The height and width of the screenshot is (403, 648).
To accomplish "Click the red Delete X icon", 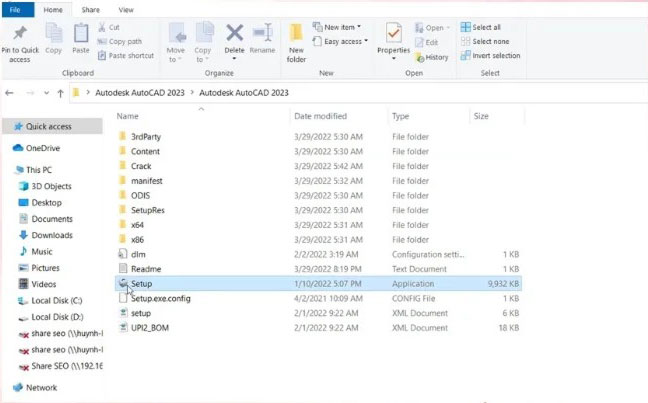I will tap(234, 33).
